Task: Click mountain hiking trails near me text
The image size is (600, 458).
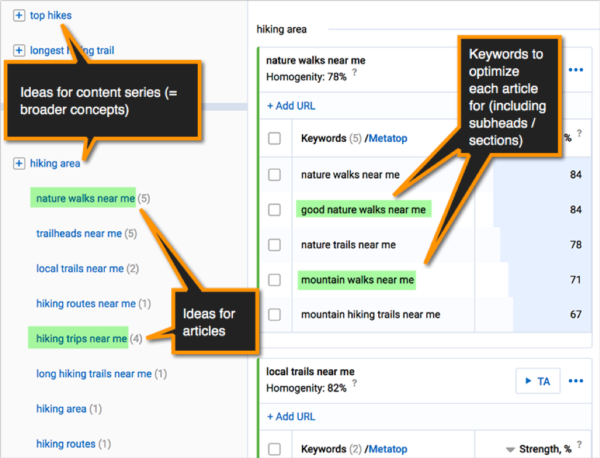Action: pos(370,315)
